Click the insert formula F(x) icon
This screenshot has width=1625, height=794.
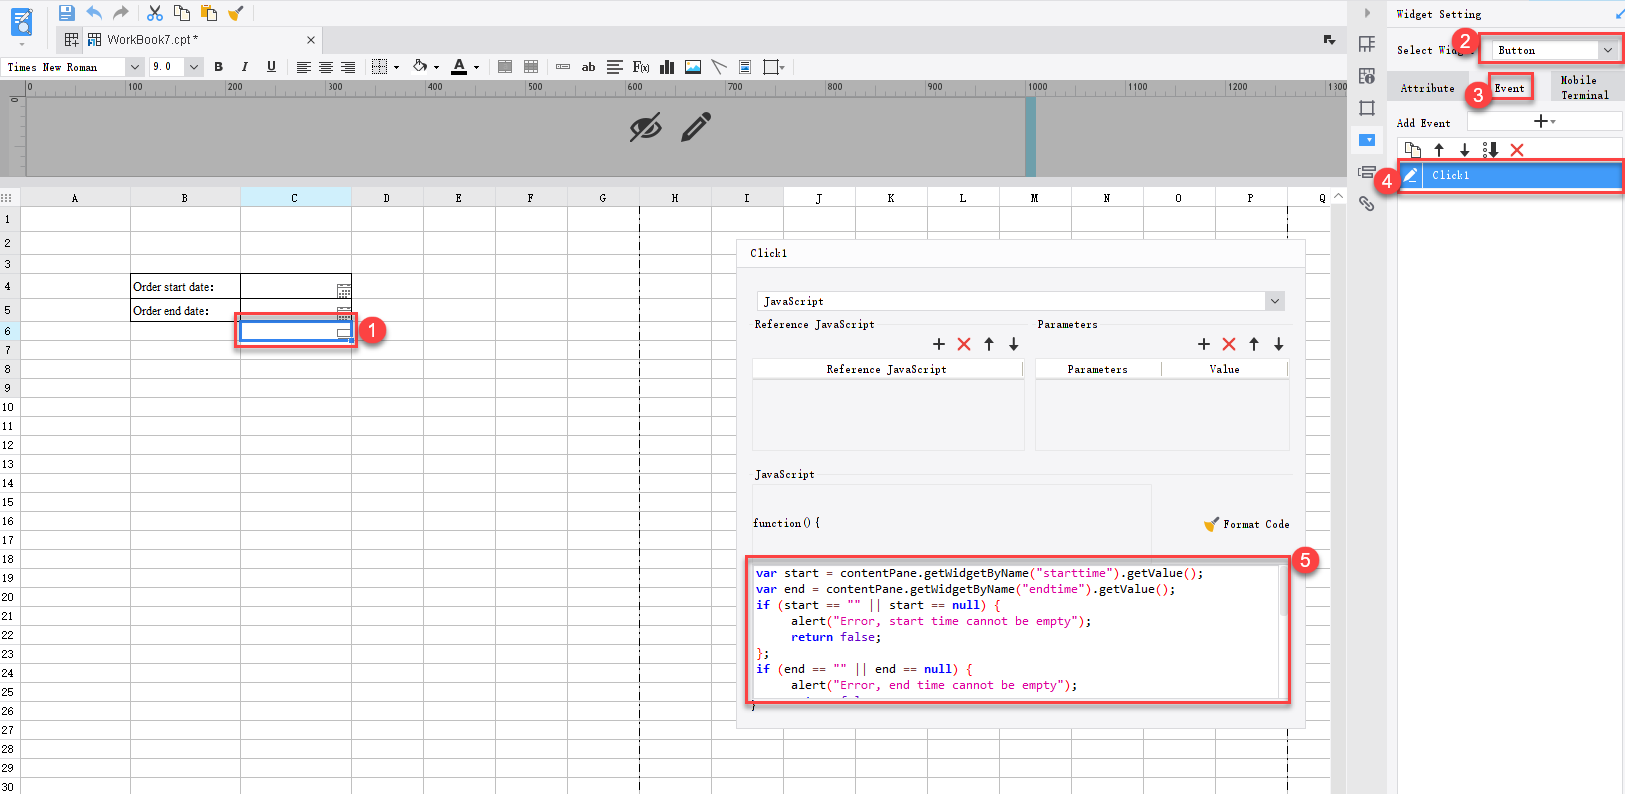[641, 67]
